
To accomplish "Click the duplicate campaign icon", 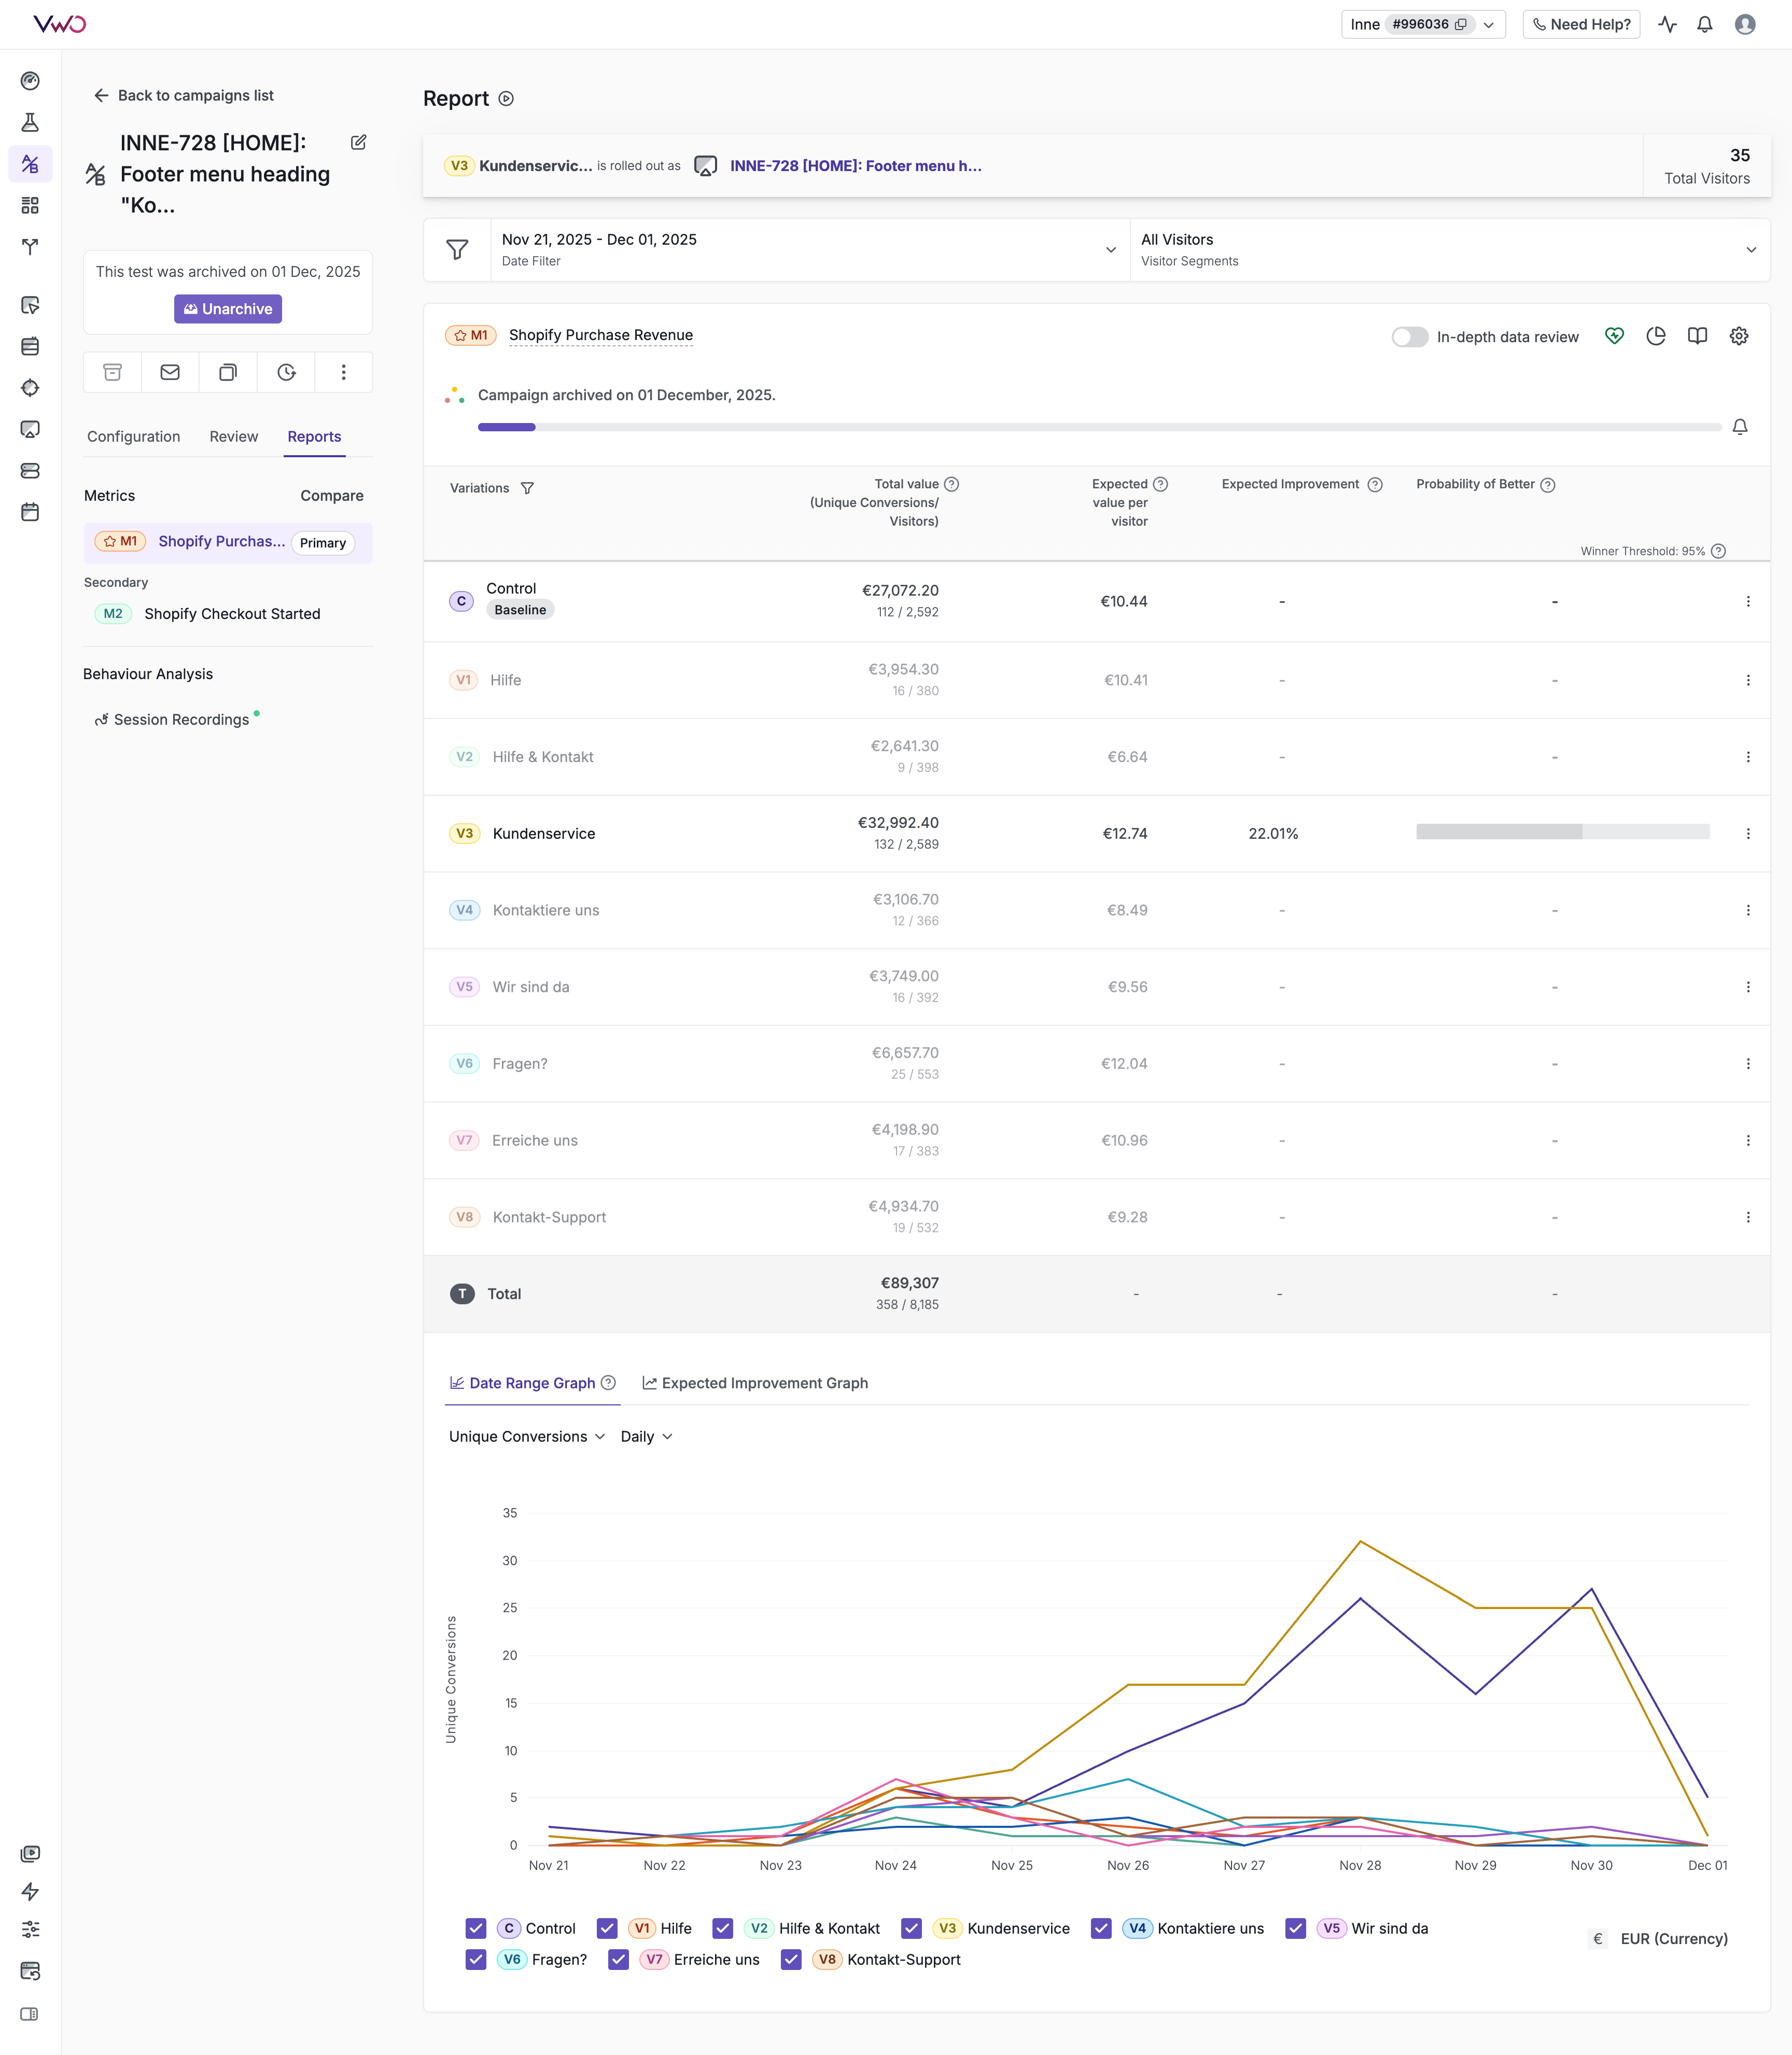I will [228, 372].
